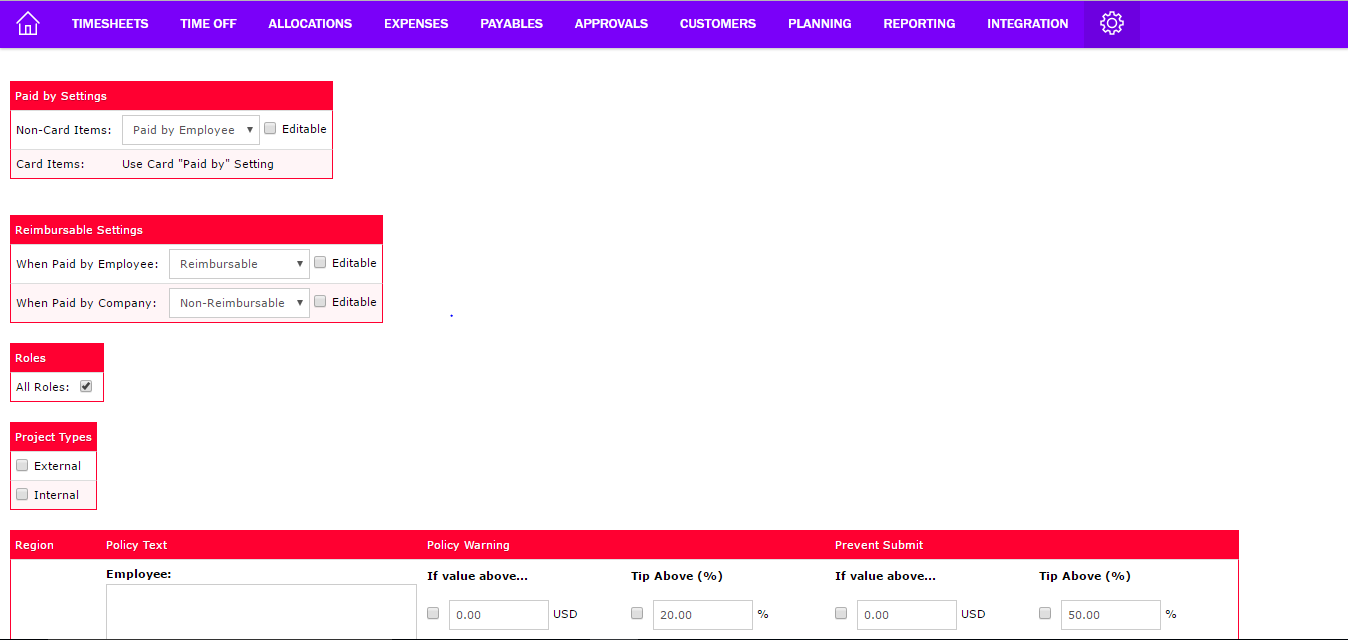Click the home icon in navigation bar

coord(28,23)
